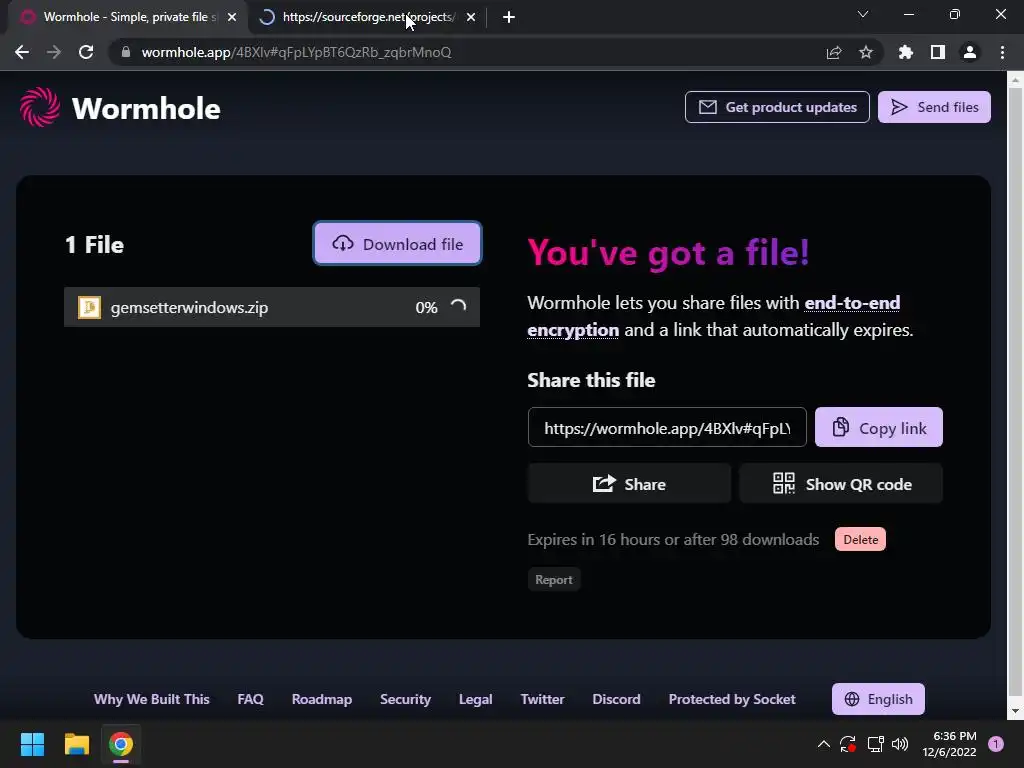Close the sourceforge.net tab
This screenshot has height=768, width=1024.
coord(471,18)
